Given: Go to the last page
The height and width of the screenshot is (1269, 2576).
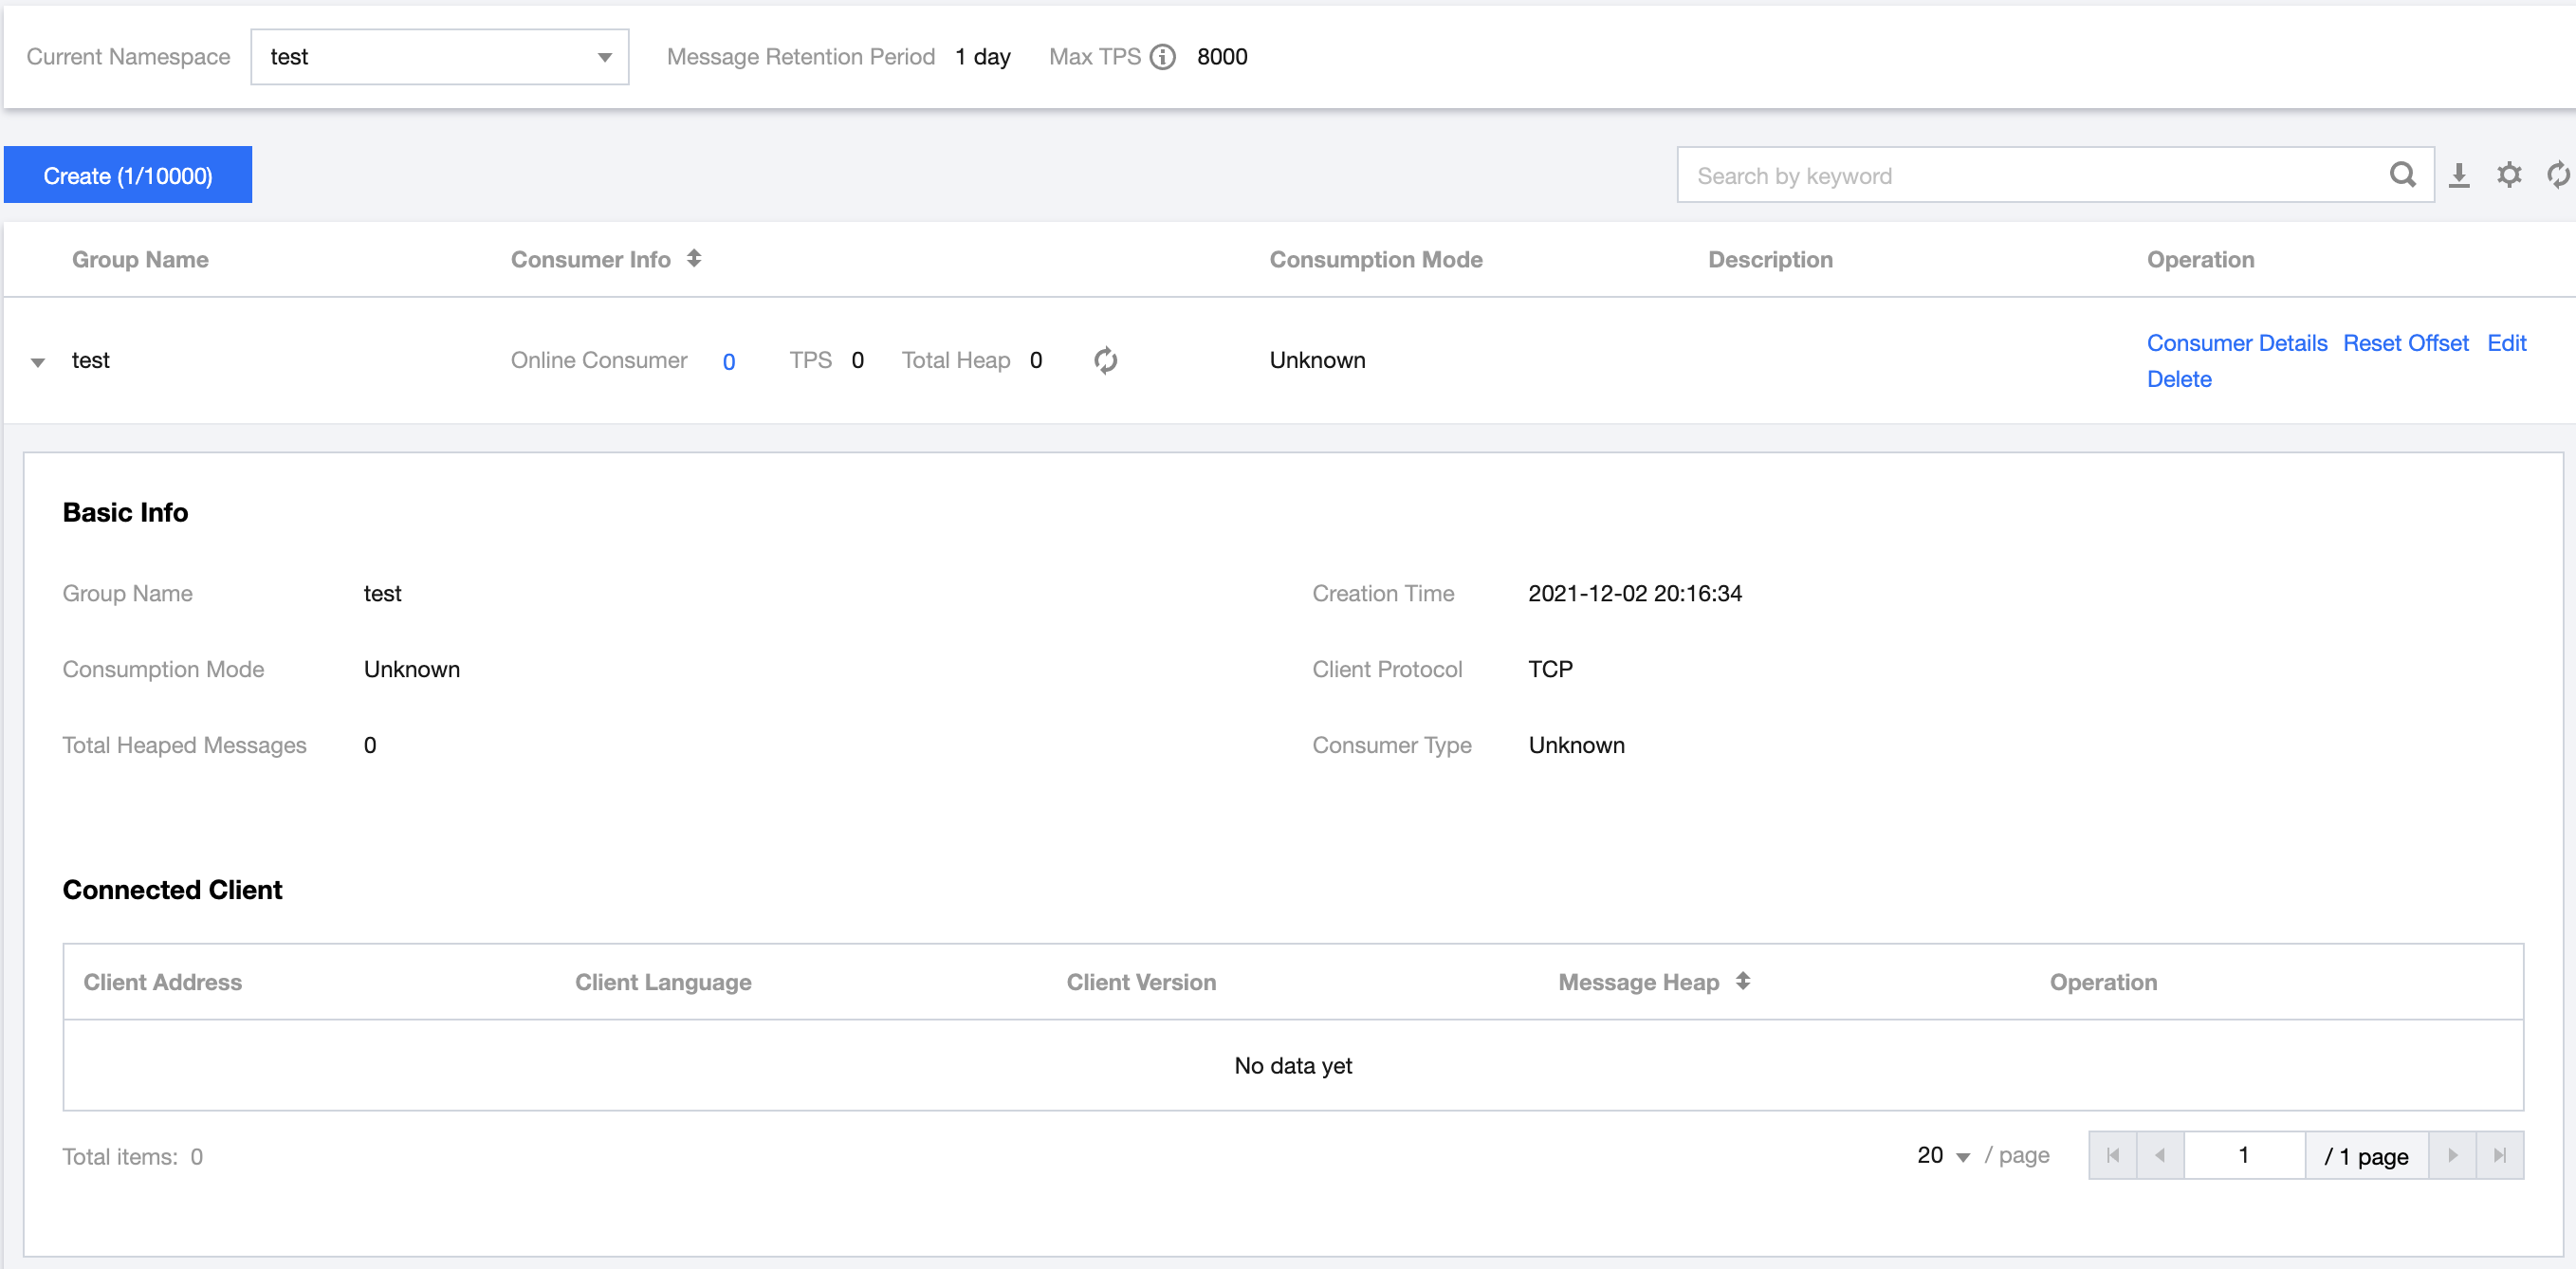Looking at the screenshot, I should point(2500,1155).
